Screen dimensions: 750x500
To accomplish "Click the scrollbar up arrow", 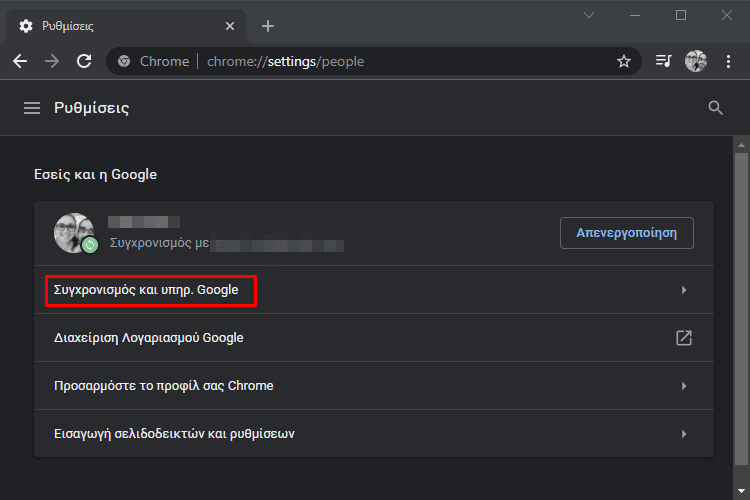I will 741,144.
